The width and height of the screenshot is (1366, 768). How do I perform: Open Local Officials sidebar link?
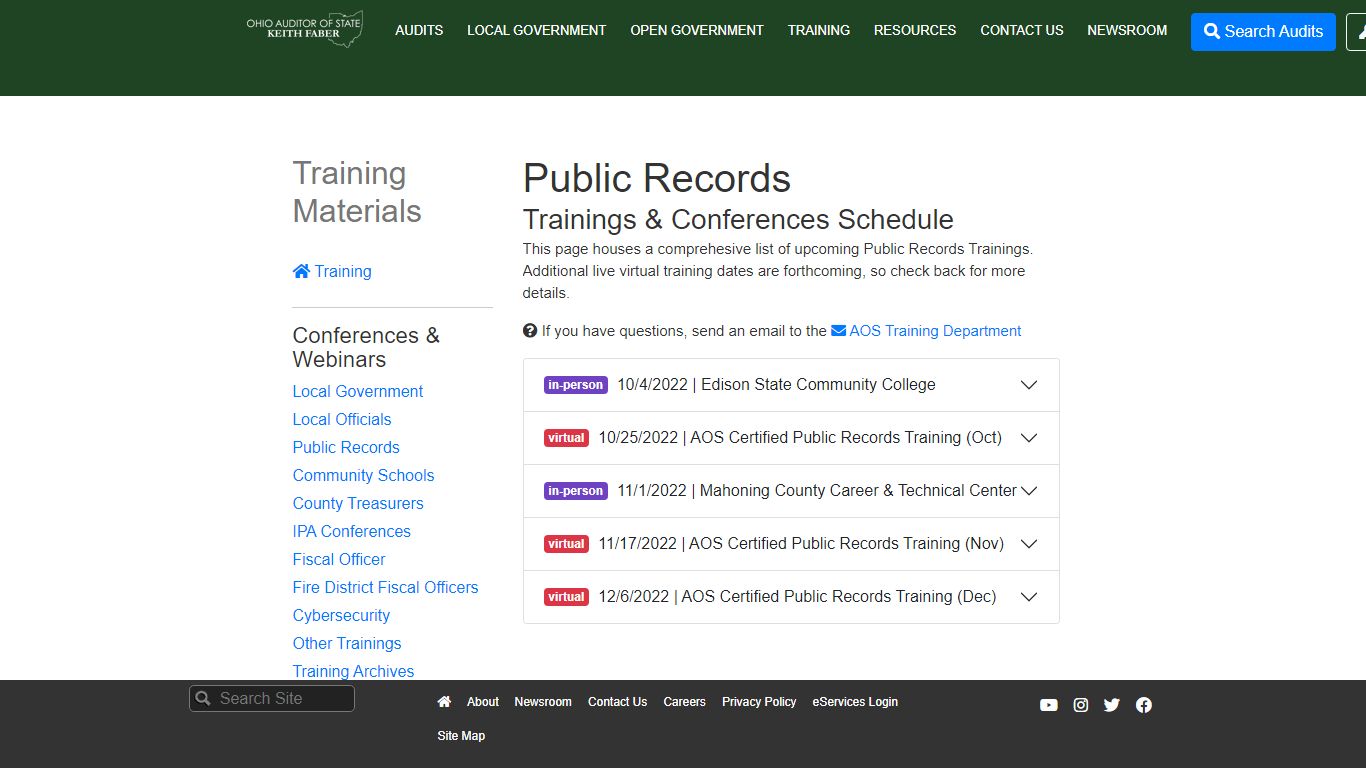point(342,419)
